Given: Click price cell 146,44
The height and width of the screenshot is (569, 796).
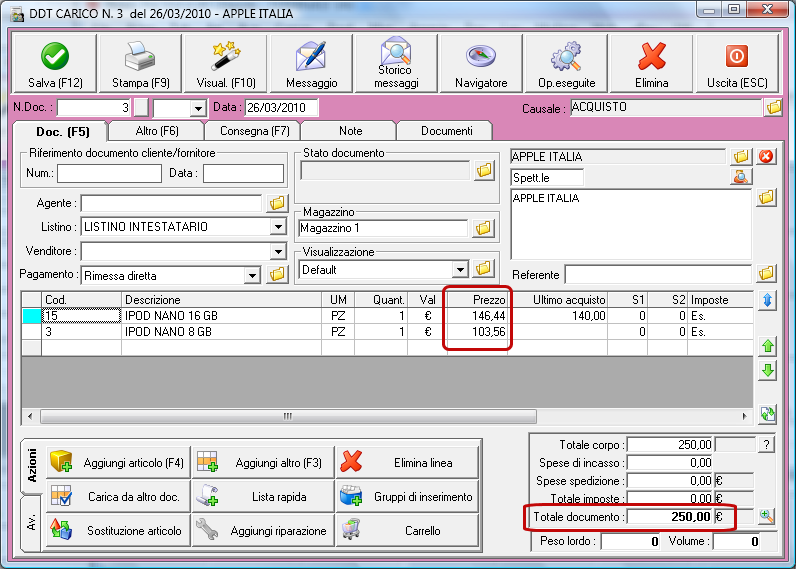Looking at the screenshot, I should coord(477,316).
